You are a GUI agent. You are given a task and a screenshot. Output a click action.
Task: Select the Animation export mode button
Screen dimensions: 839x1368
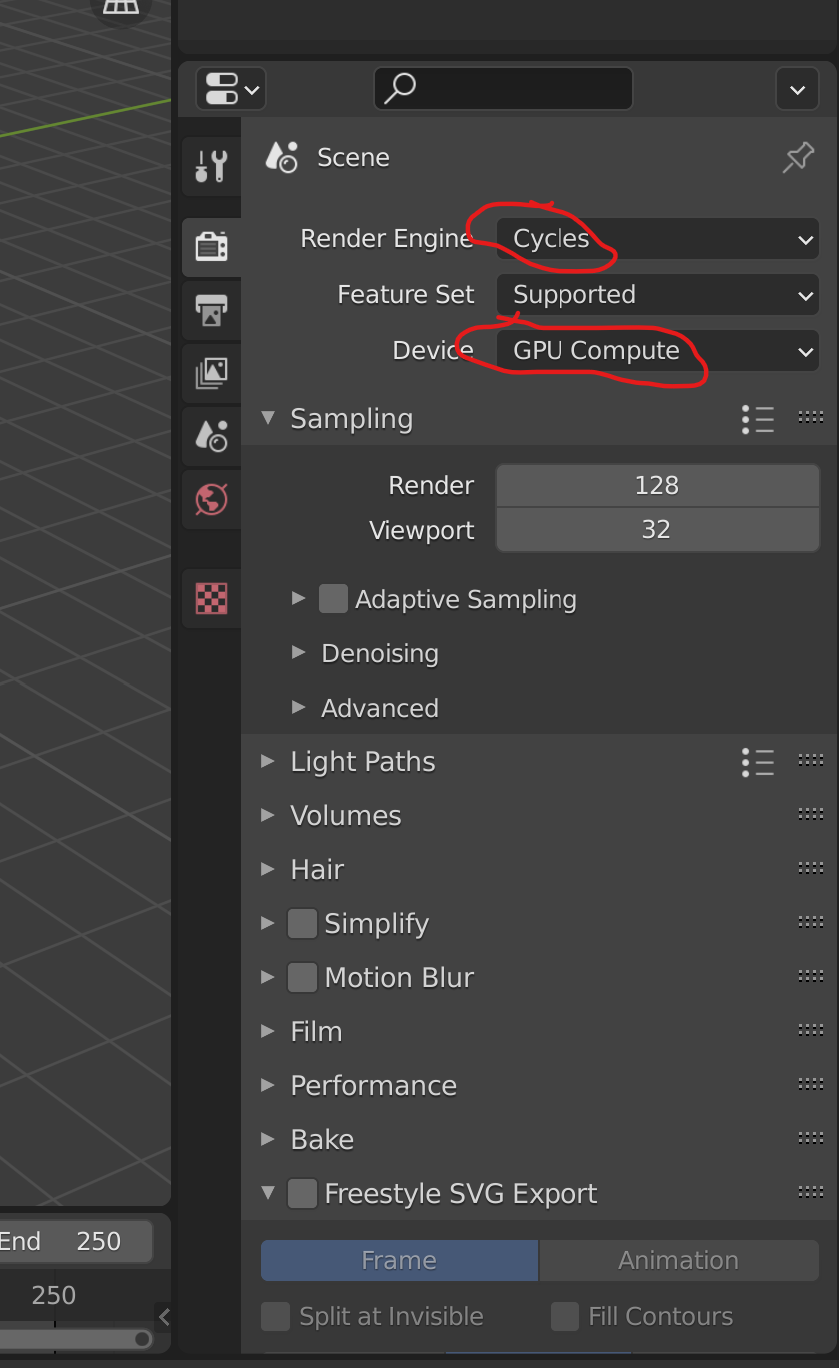[679, 1260]
